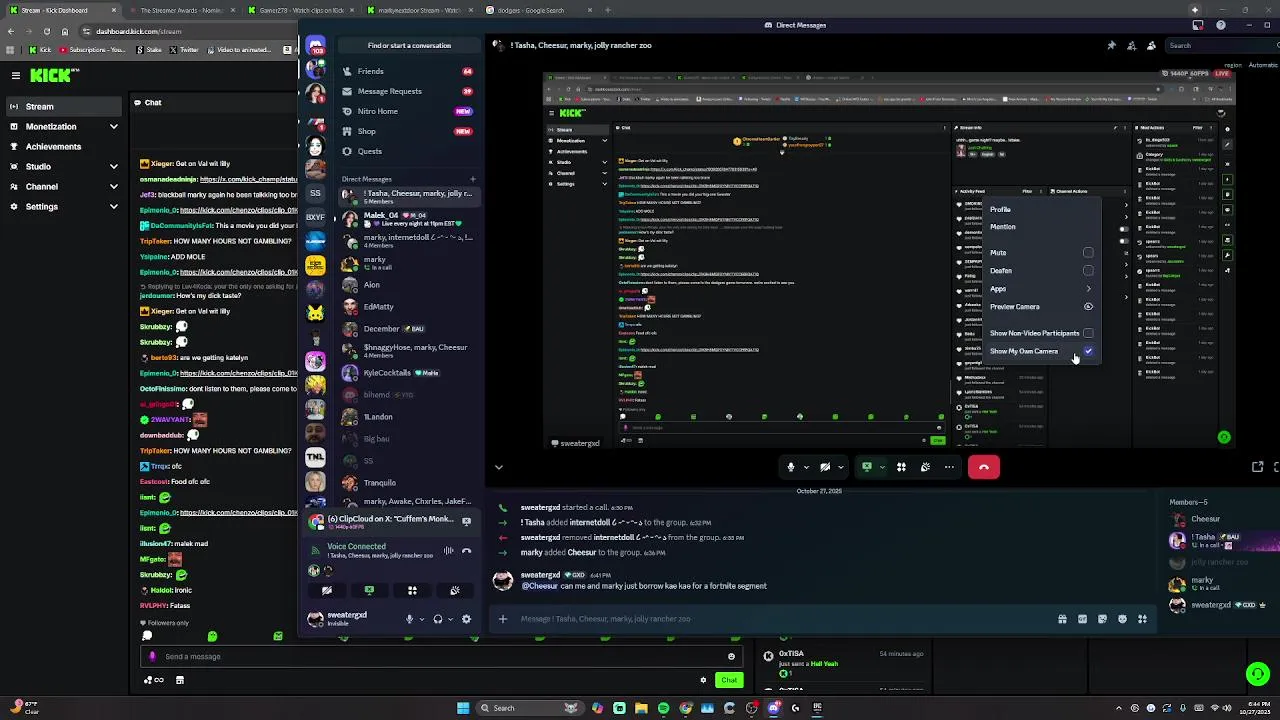The image size is (1280, 720).
Task: Open Discord user settings gear
Action: click(466, 620)
